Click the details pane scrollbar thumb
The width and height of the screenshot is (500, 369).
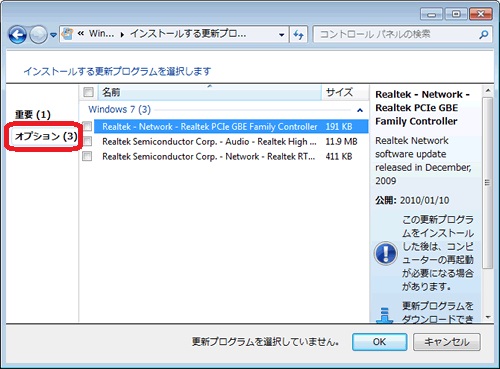click(488, 183)
